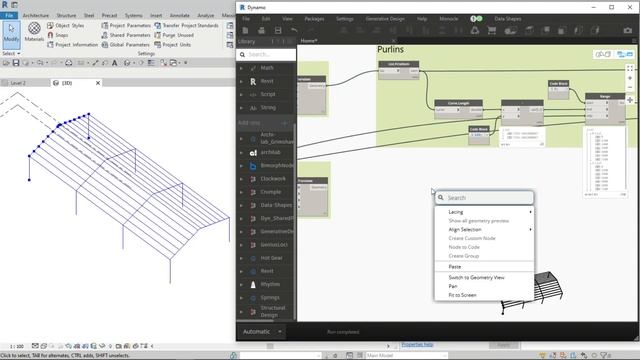Open the Automatic run mode dropdown

coord(262,332)
